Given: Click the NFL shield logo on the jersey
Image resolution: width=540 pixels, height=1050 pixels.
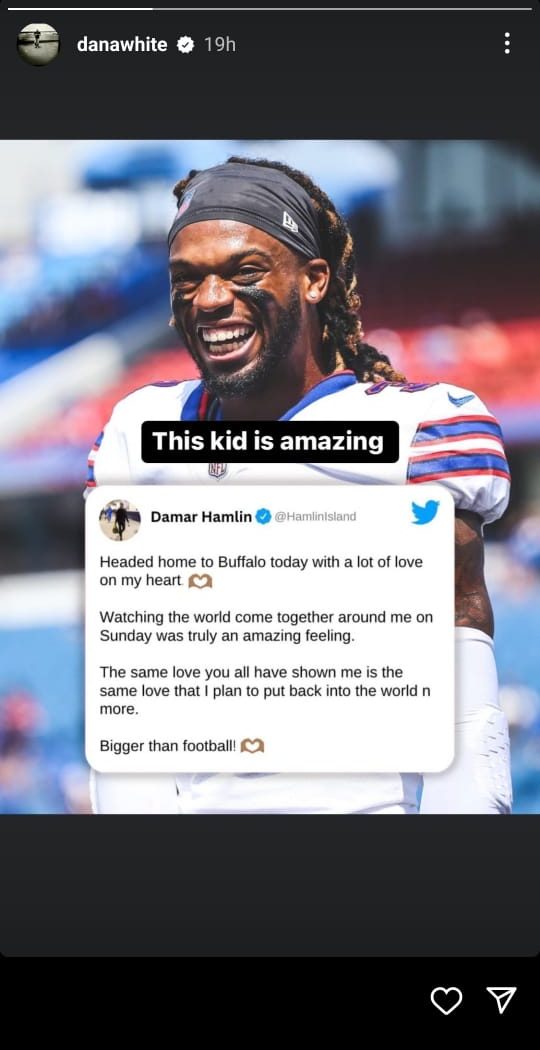Looking at the screenshot, I should (217, 470).
